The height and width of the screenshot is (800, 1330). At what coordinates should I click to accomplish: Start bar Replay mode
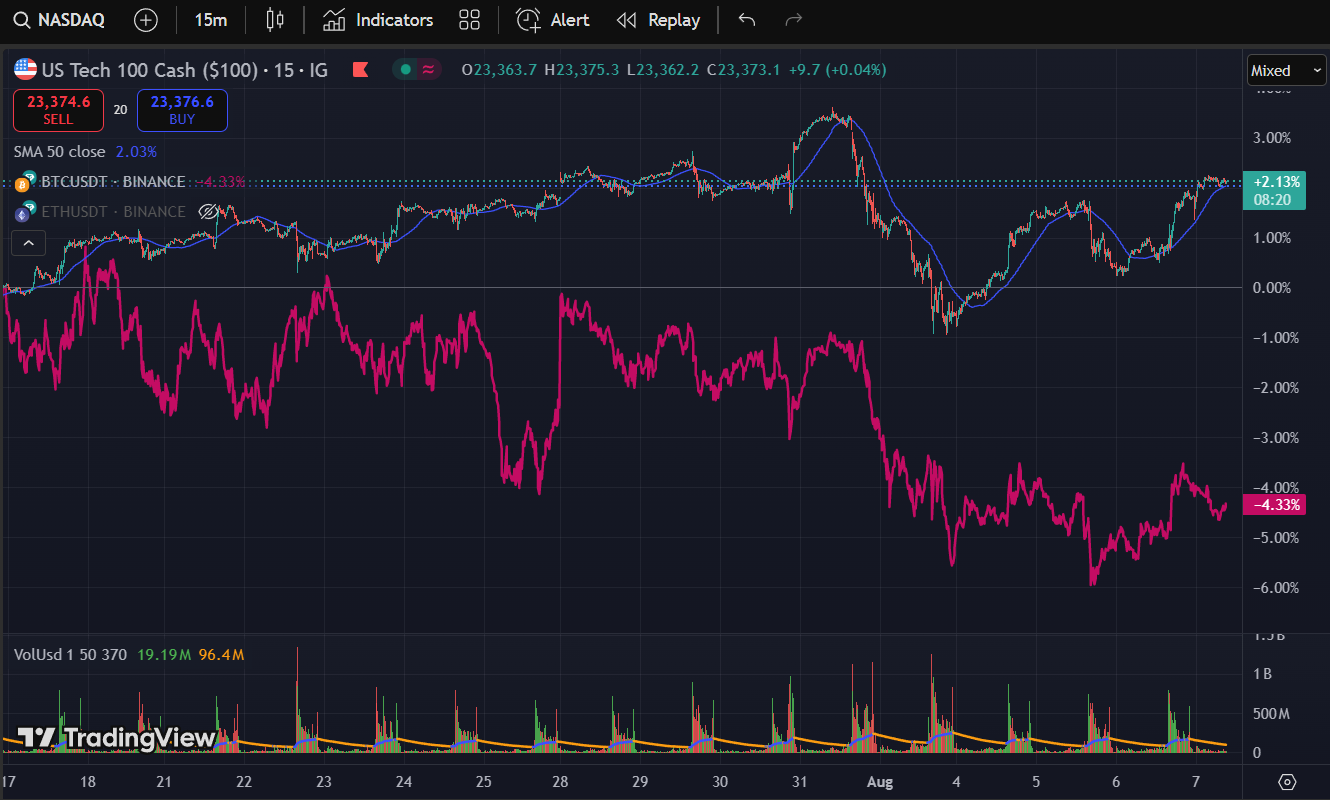point(658,20)
